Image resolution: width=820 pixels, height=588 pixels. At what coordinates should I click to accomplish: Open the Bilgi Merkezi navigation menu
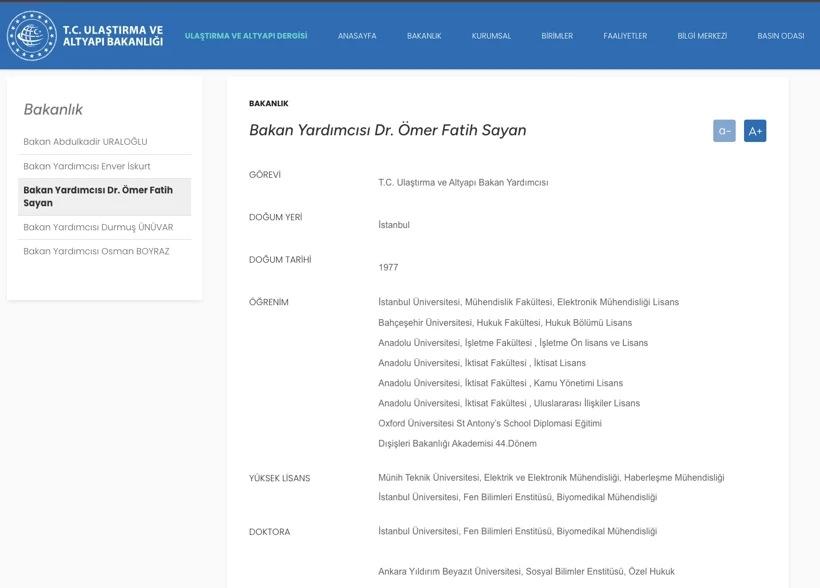tap(702, 36)
